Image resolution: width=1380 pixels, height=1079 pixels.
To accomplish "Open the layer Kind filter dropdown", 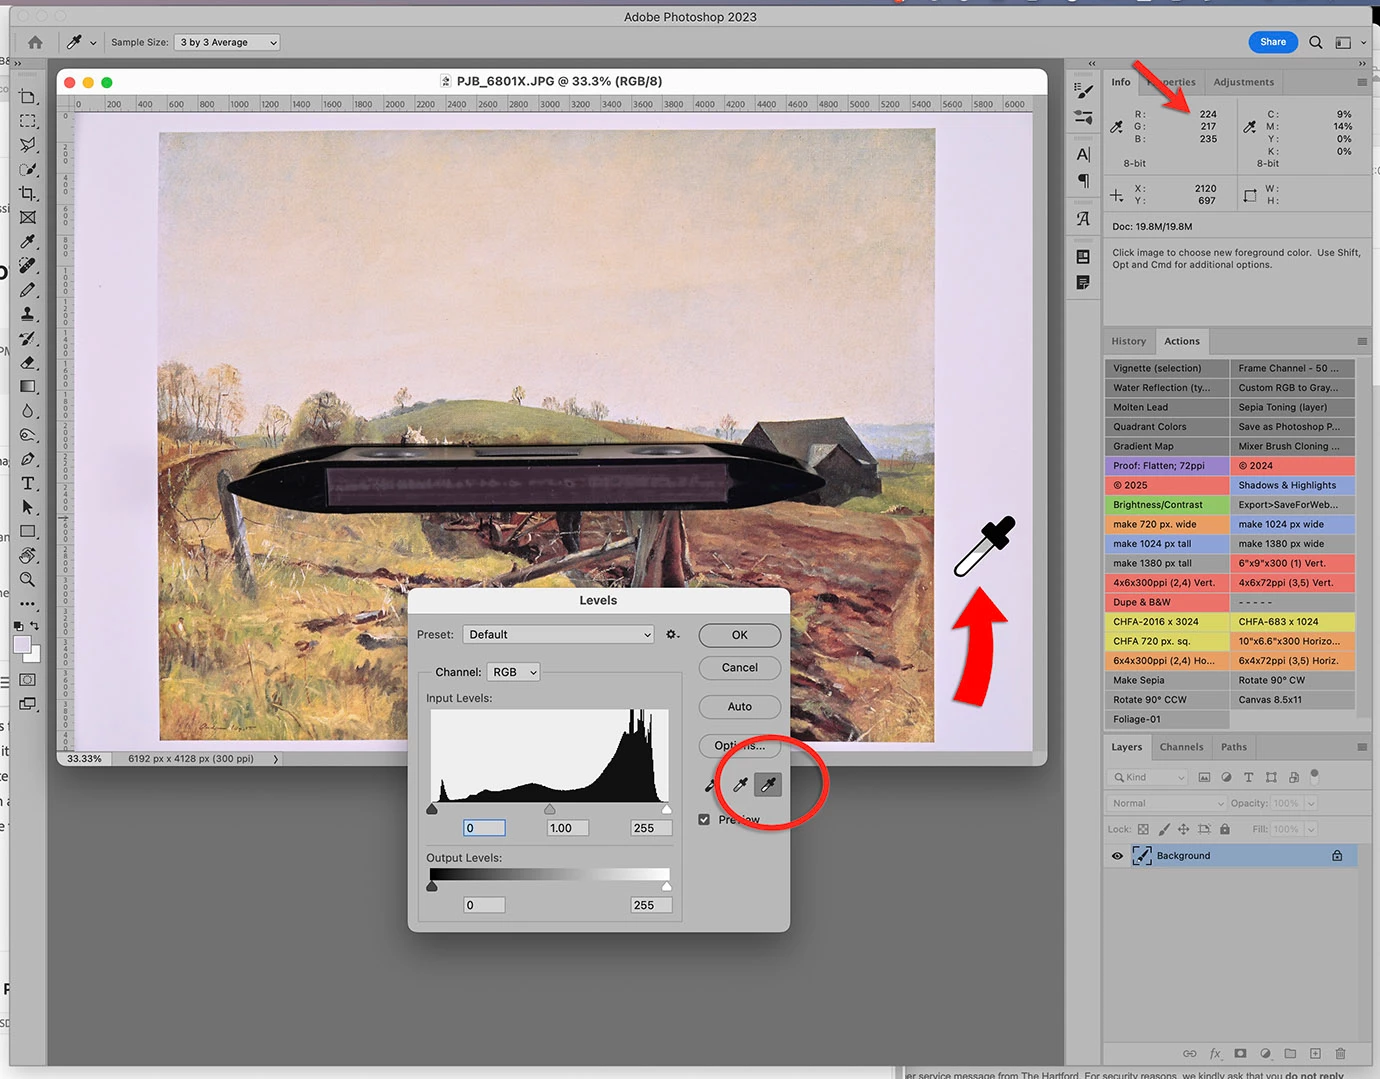I will (x=1148, y=777).
